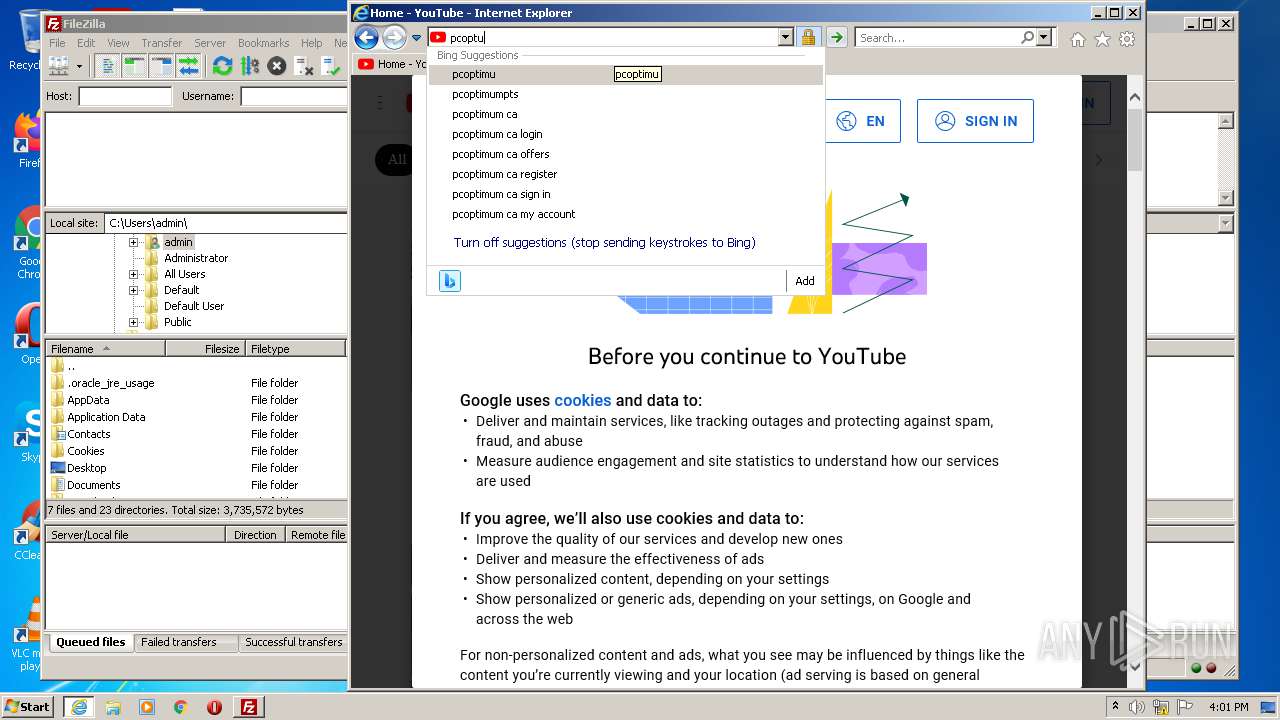The width and height of the screenshot is (1280, 720).
Task: Click the Local site path field
Action: point(226,223)
